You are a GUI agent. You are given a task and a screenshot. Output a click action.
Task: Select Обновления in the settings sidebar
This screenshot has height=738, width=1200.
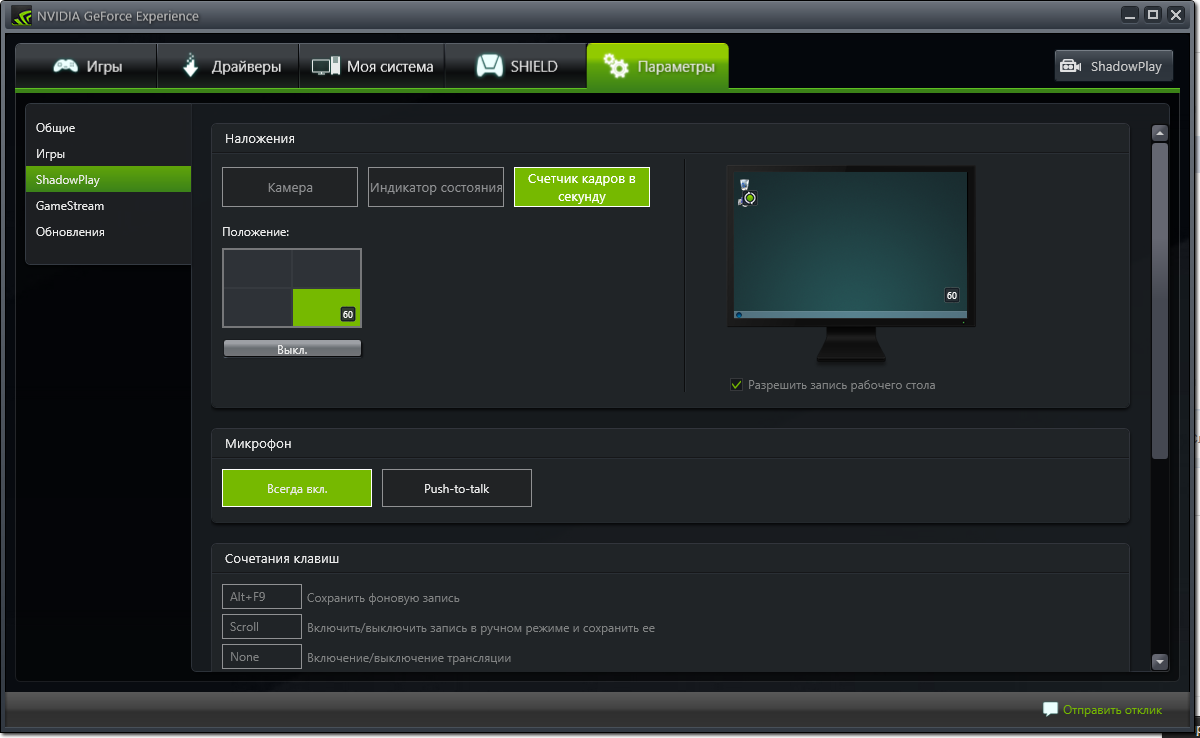108,232
